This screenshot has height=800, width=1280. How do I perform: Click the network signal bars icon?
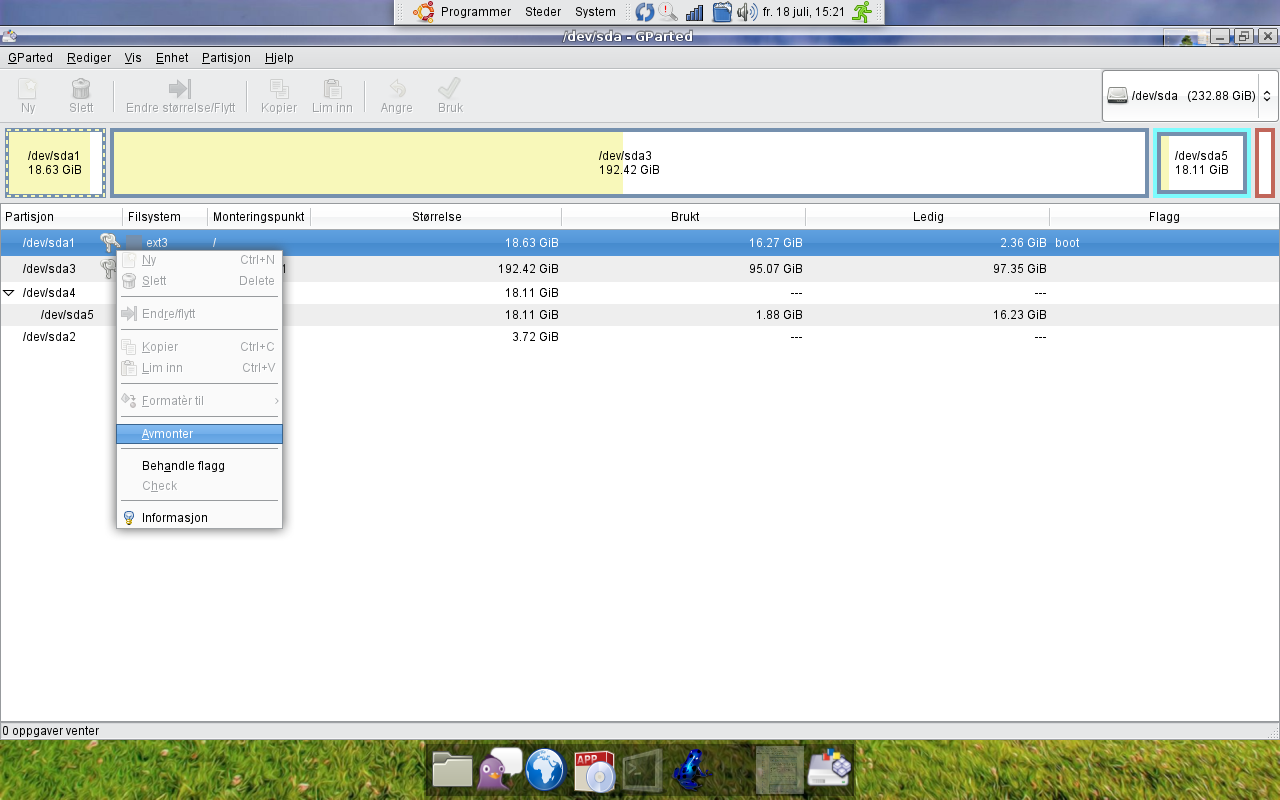pyautogui.click(x=695, y=12)
